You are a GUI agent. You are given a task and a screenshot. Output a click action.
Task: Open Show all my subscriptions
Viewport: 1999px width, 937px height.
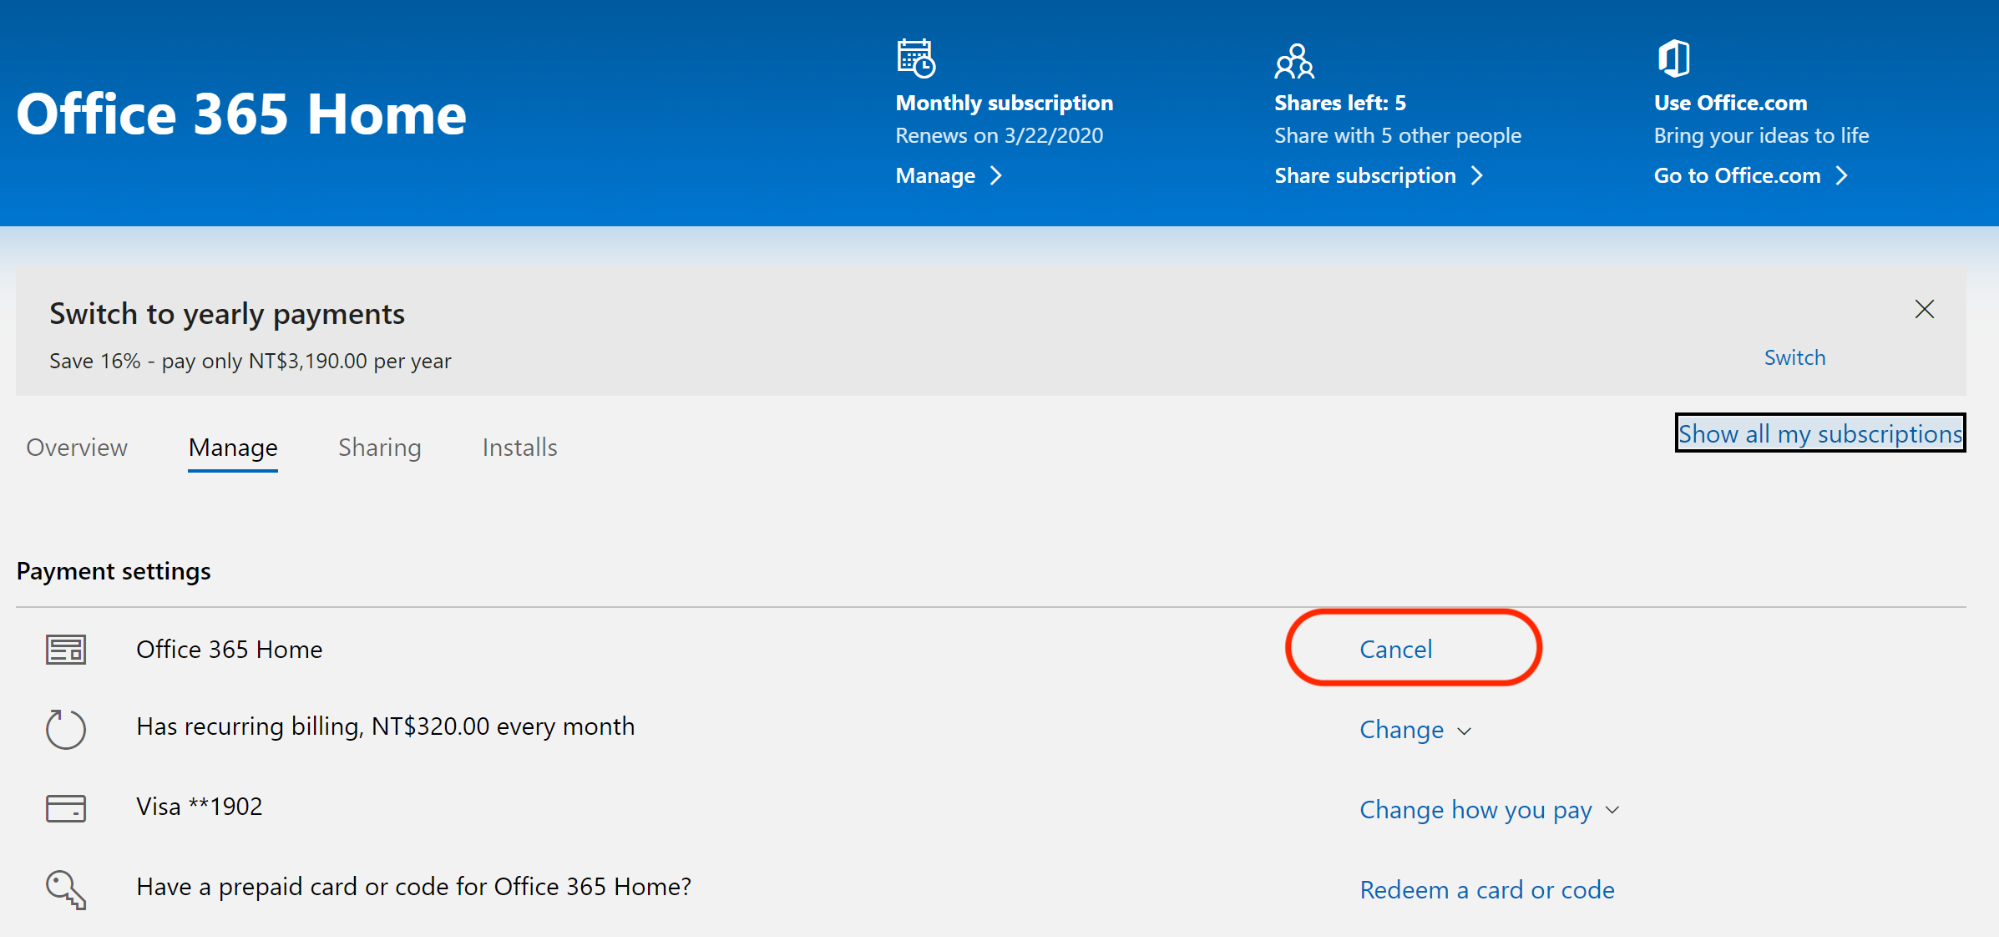coord(1819,434)
